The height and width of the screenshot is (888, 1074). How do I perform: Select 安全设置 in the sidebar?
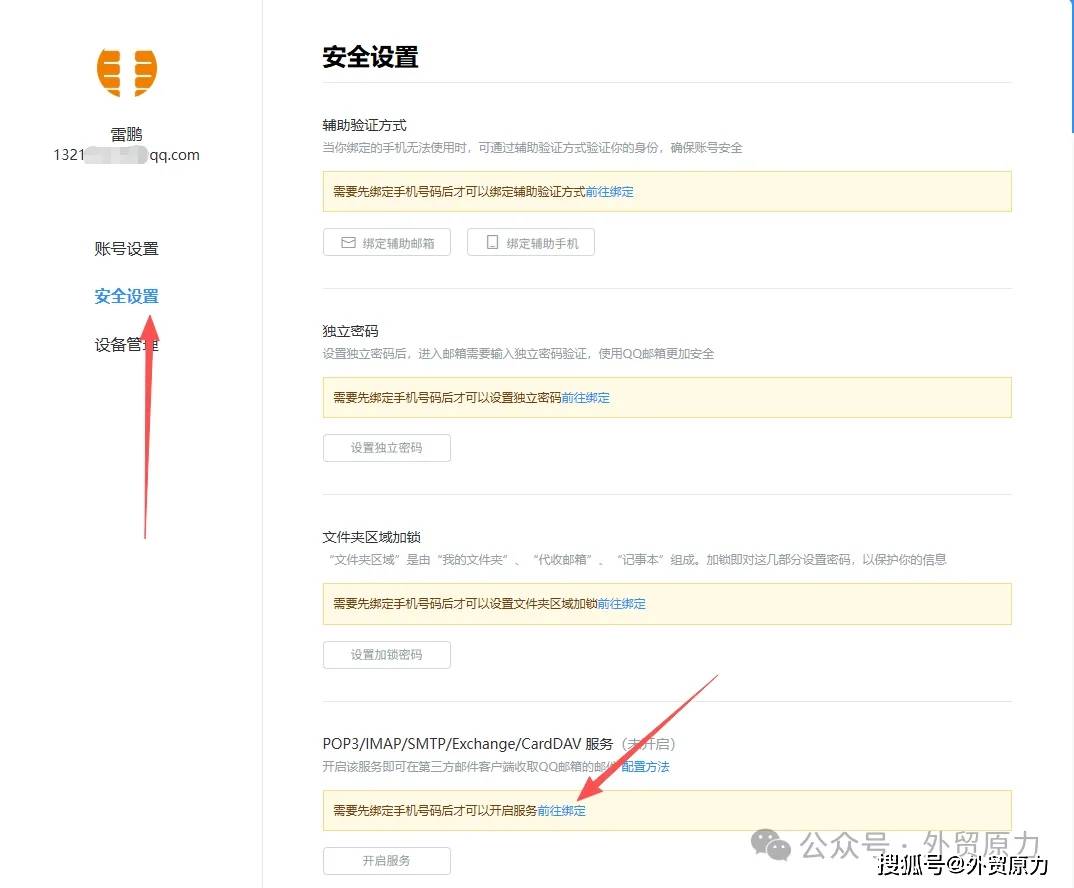tap(127, 296)
